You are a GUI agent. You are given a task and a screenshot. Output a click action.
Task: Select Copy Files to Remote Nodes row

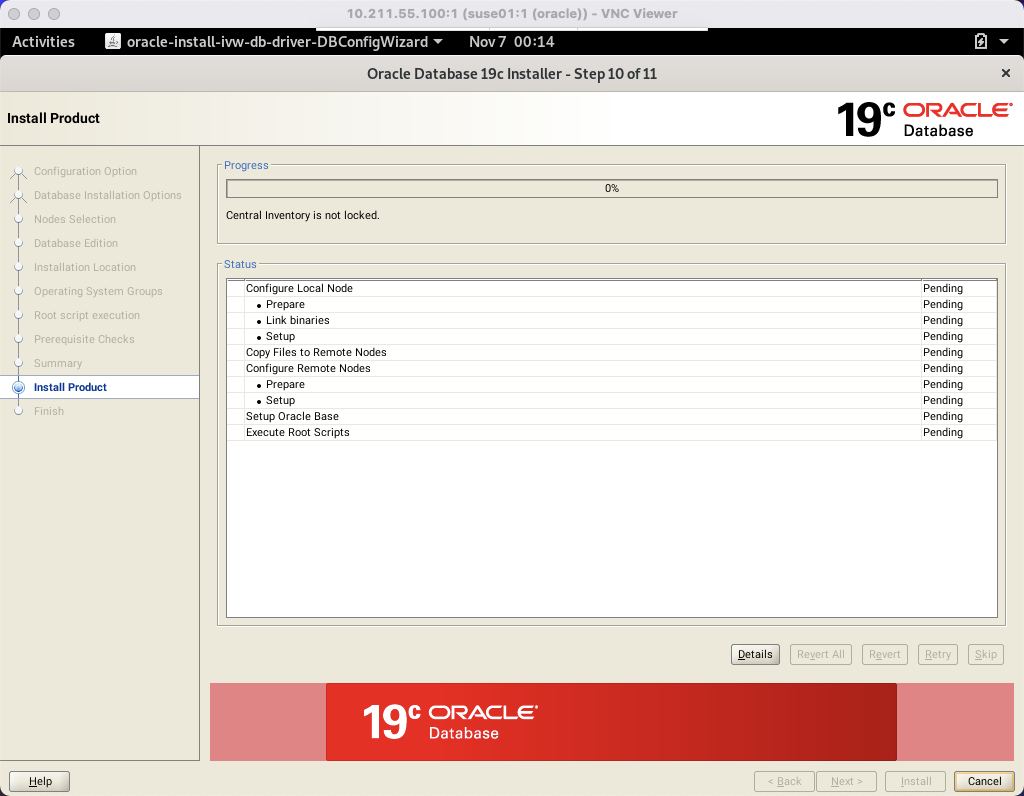[611, 352]
